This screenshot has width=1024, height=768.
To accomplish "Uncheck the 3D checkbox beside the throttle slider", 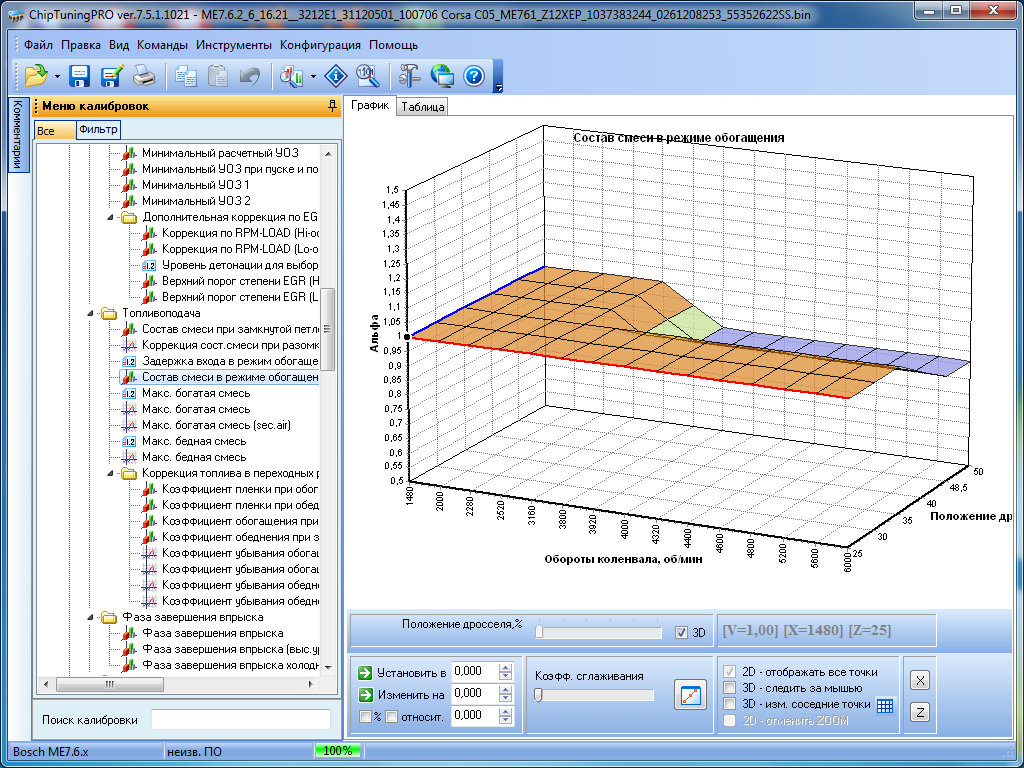I will (x=682, y=632).
